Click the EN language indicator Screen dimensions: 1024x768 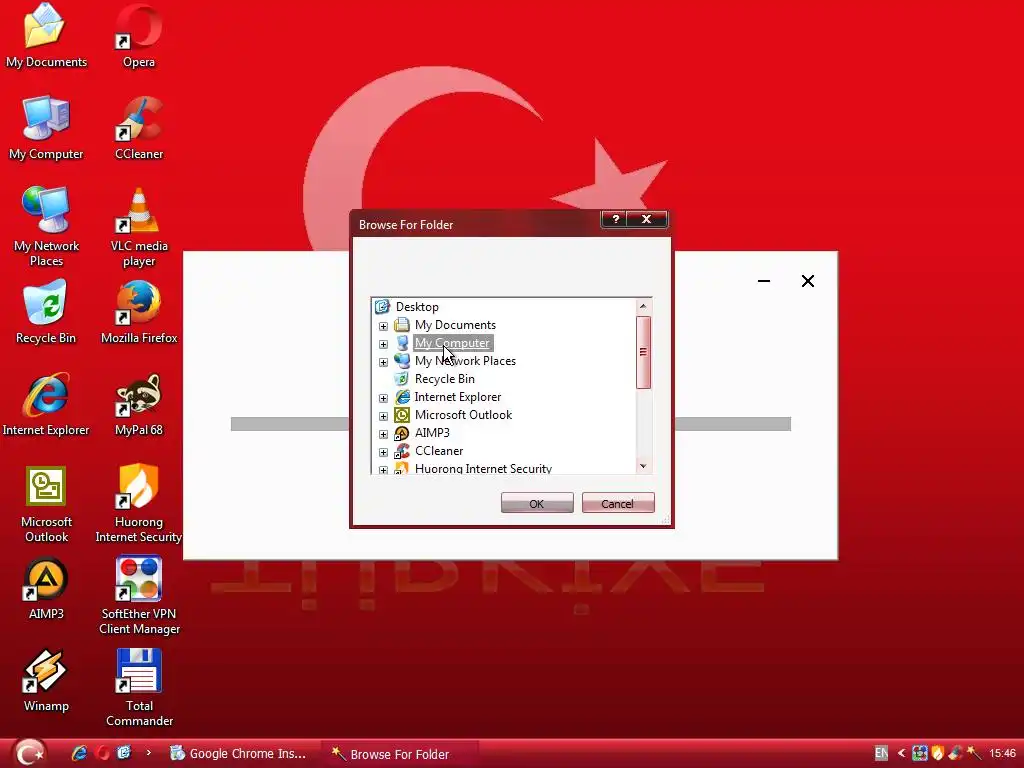point(881,753)
